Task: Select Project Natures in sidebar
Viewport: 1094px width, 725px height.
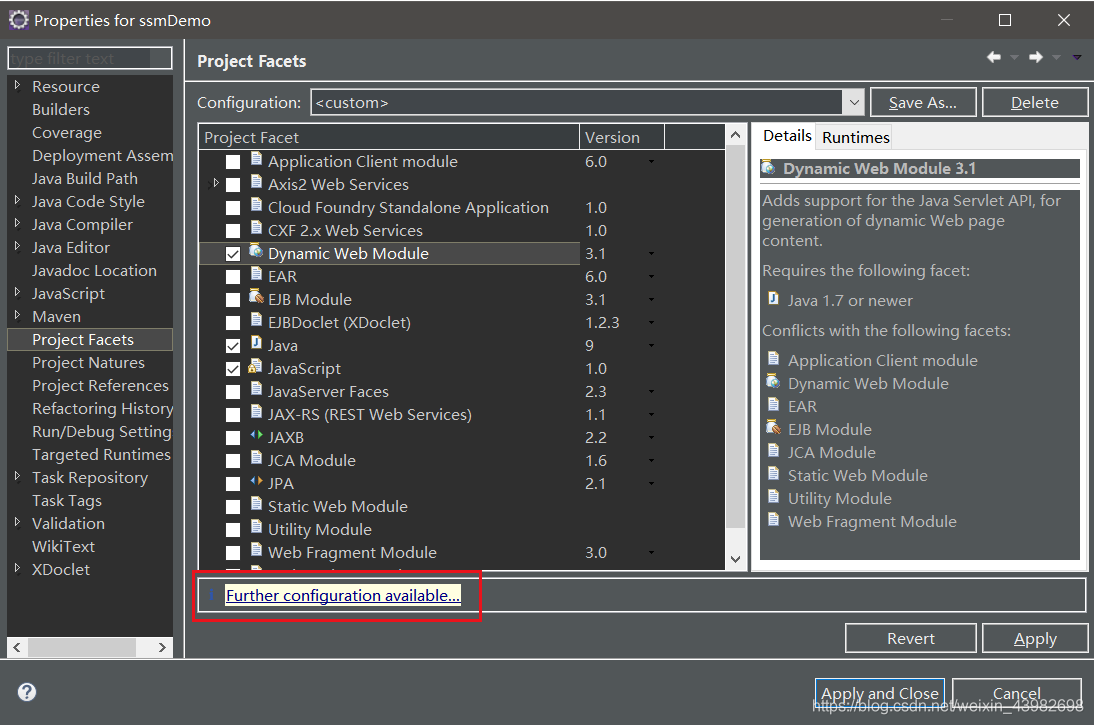Action: (88, 363)
